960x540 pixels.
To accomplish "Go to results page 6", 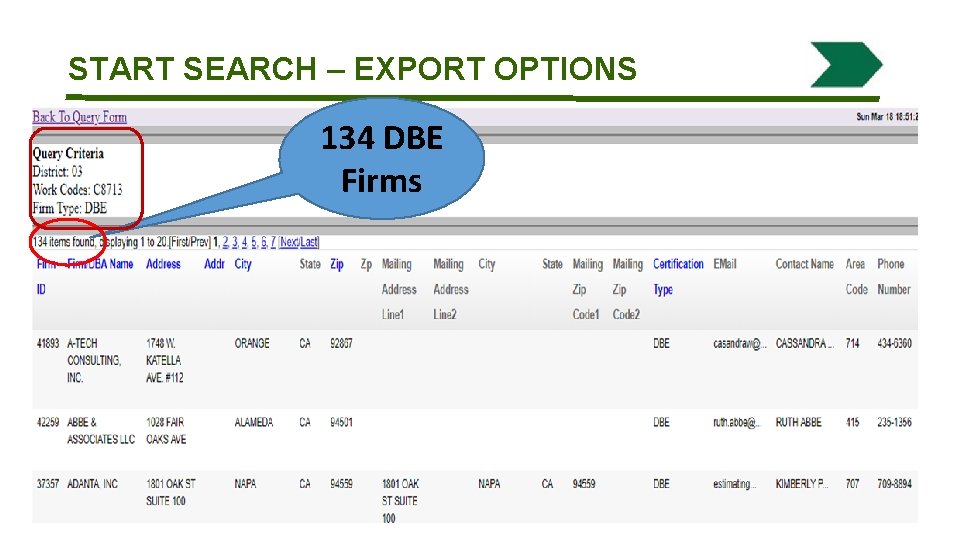I will click(x=264, y=242).
